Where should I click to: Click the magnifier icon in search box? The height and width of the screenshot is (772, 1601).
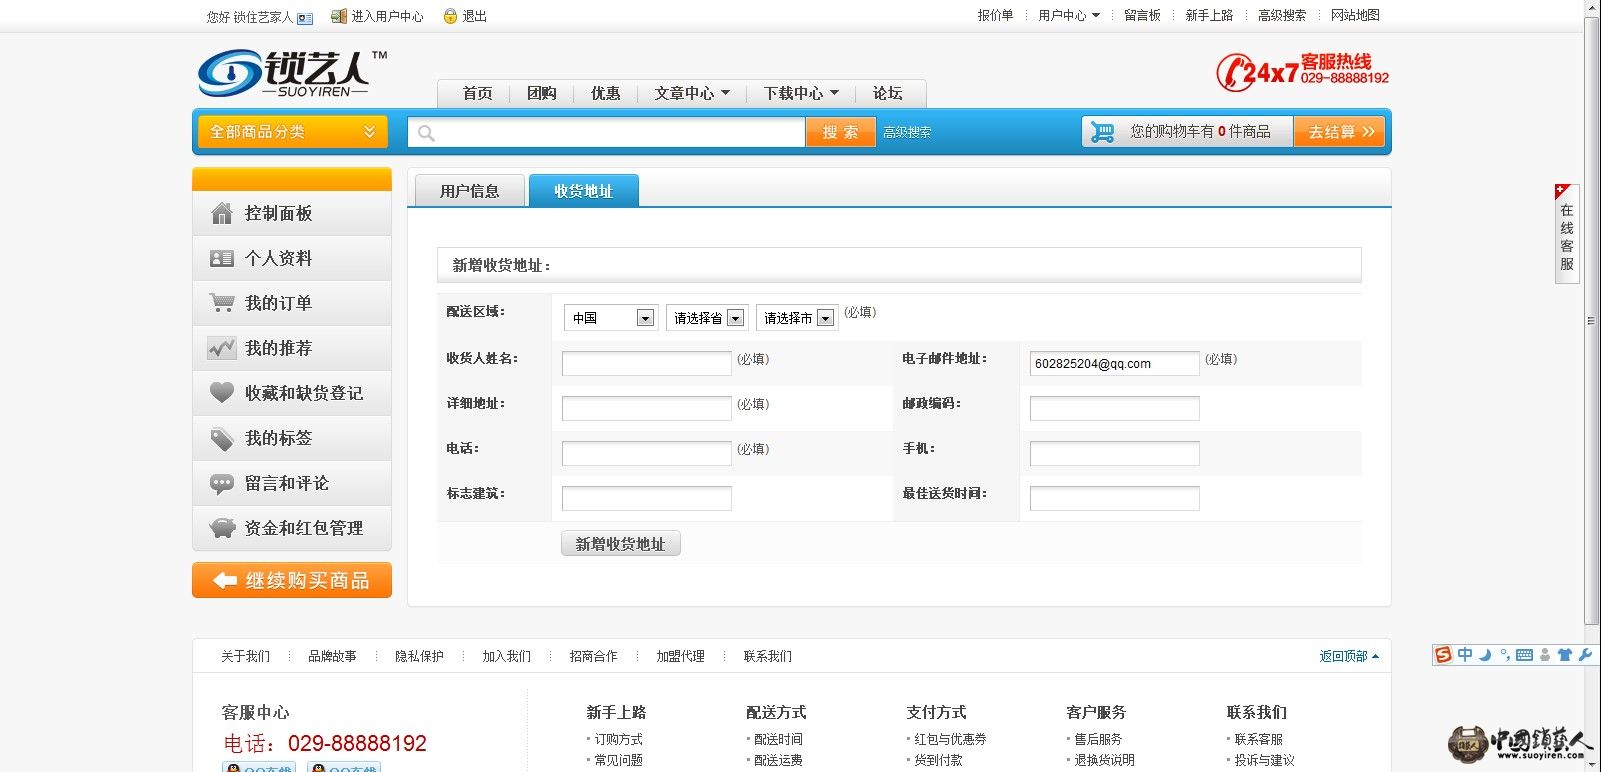pos(427,133)
